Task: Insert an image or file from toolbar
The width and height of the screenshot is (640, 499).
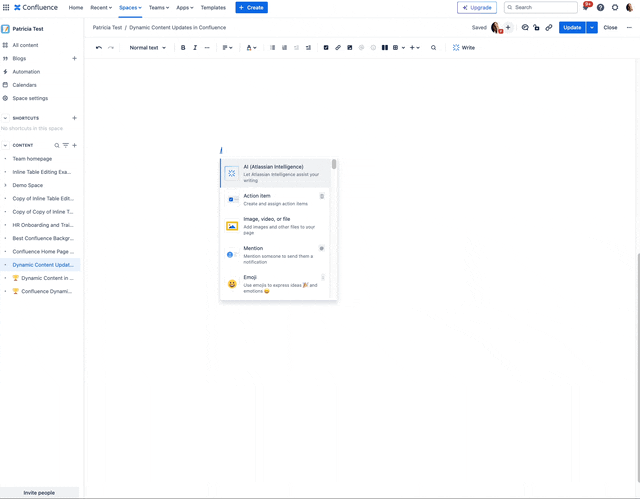Action: pos(350,48)
